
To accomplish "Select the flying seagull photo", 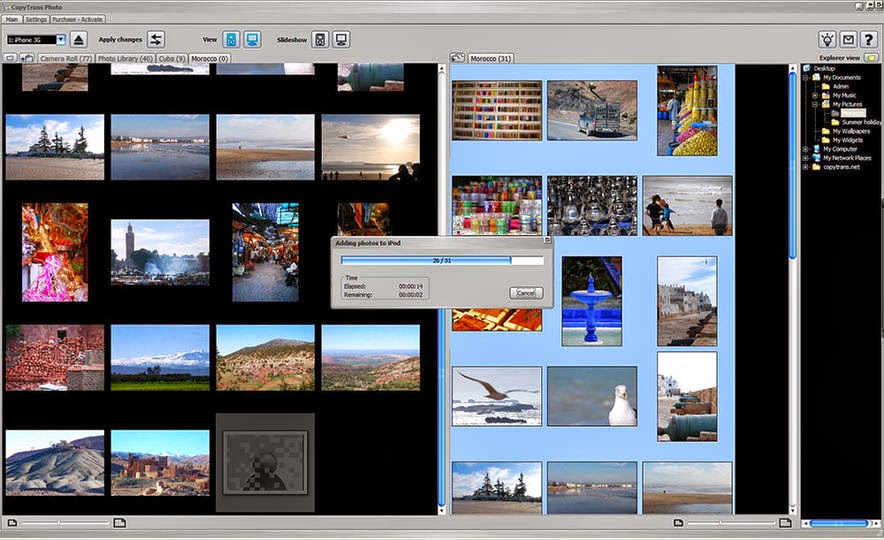I will (x=497, y=396).
